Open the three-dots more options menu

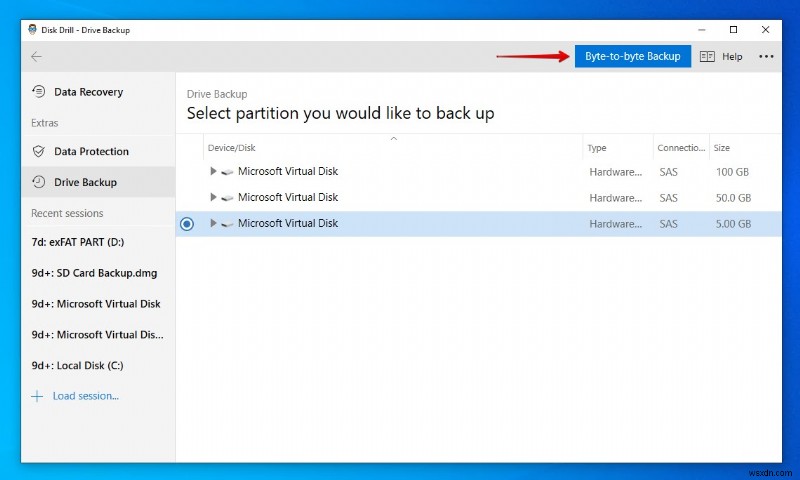point(766,57)
